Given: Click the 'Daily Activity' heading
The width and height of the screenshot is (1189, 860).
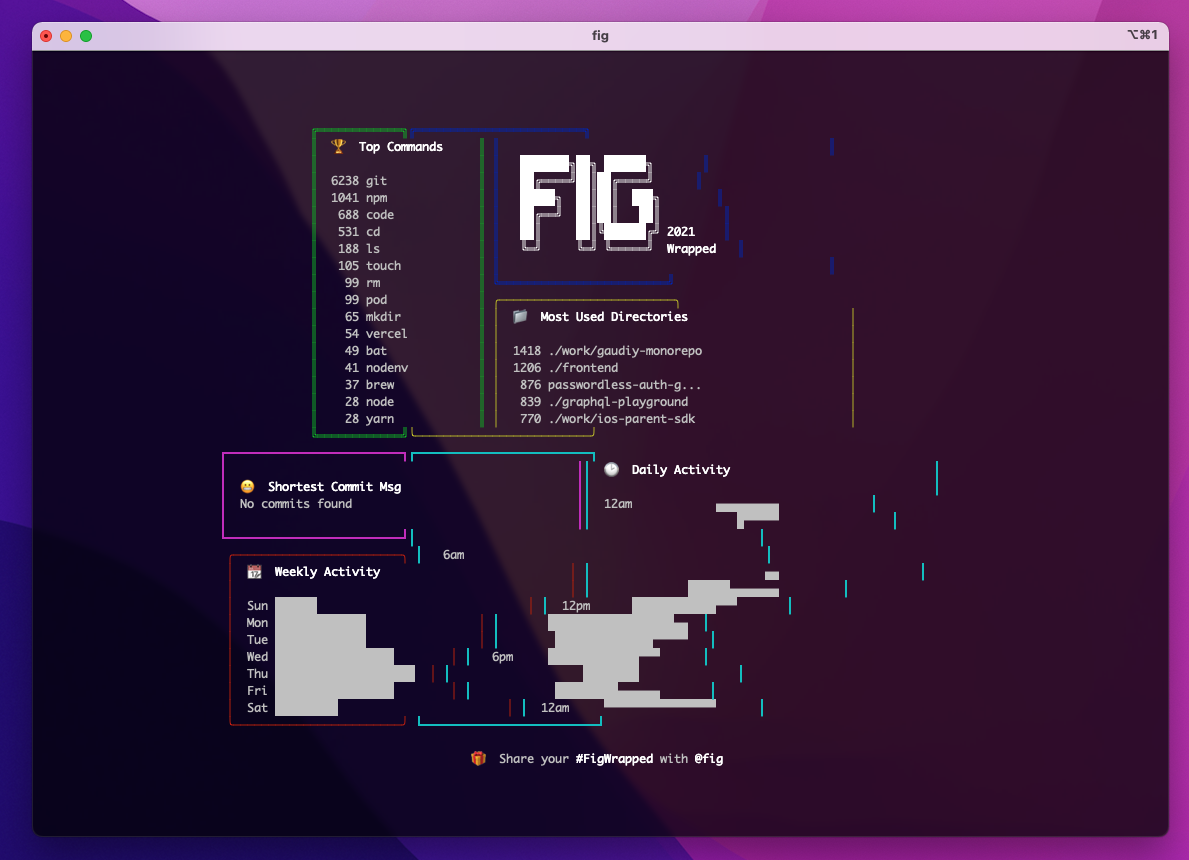Looking at the screenshot, I should 680,469.
